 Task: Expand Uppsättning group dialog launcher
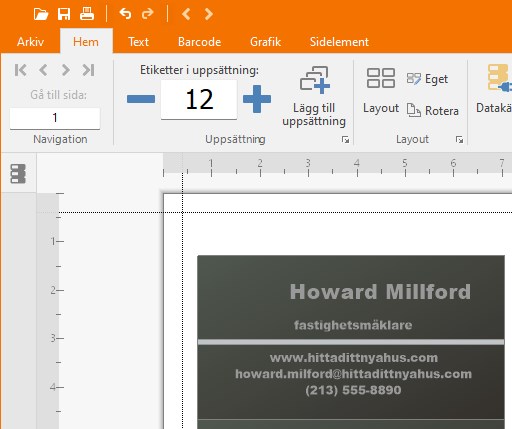[x=345, y=140]
